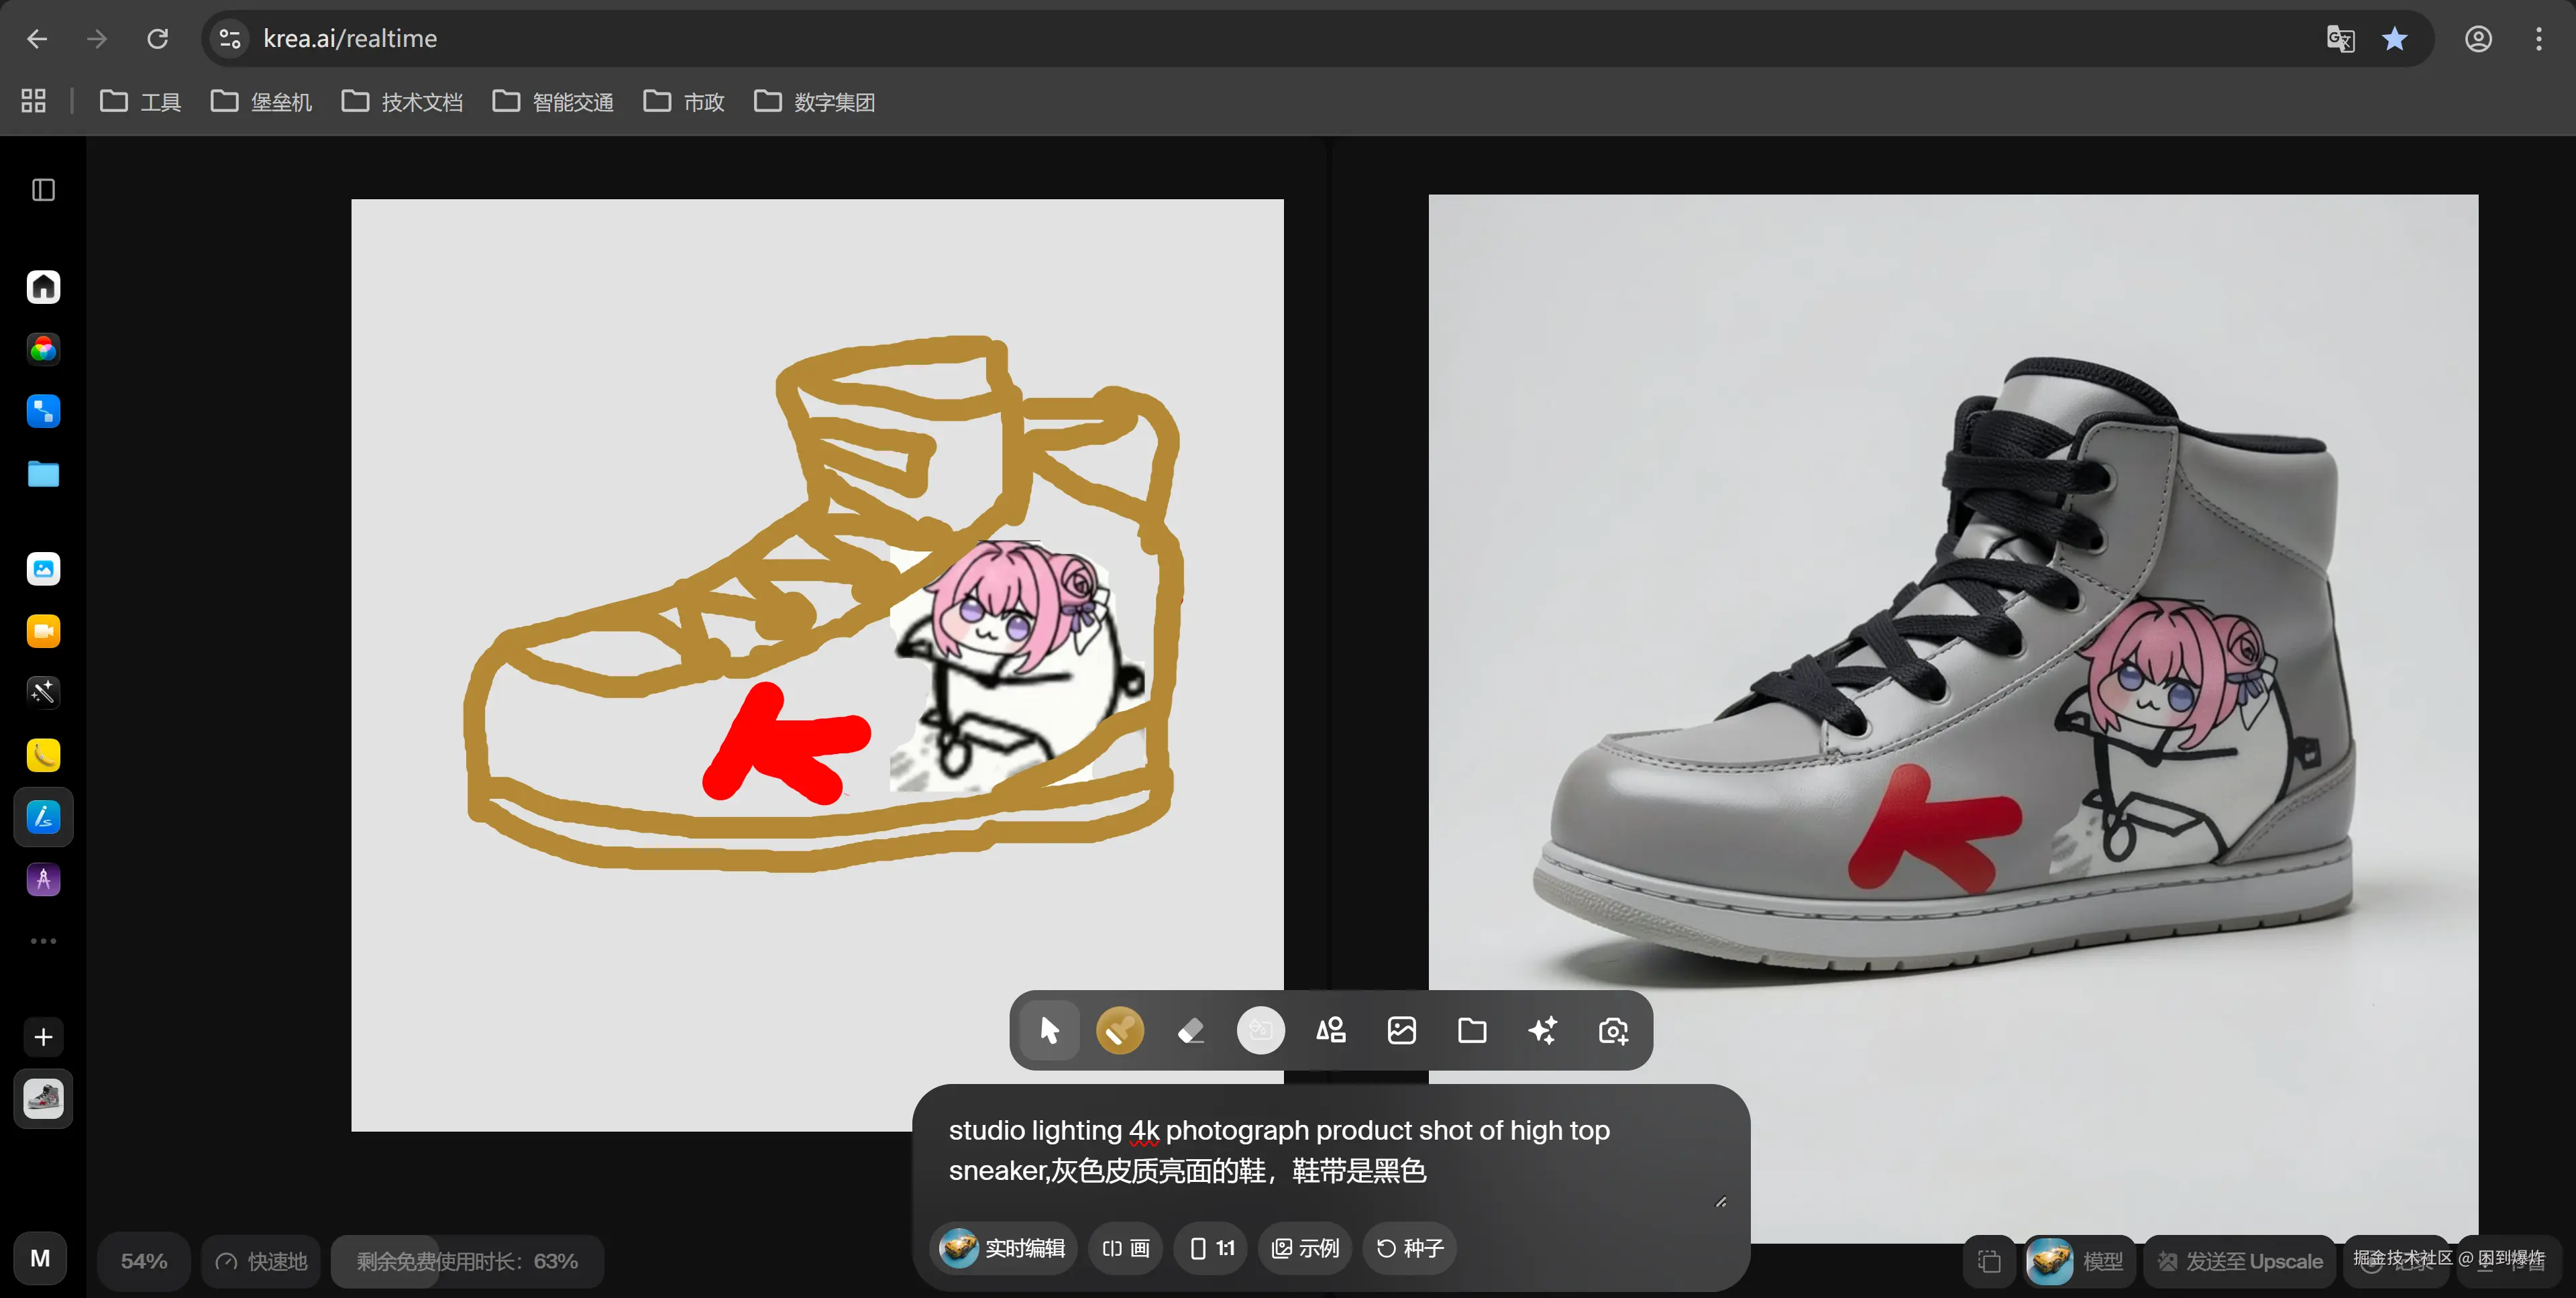Click the add image icon
2576x1298 pixels.
1401,1030
